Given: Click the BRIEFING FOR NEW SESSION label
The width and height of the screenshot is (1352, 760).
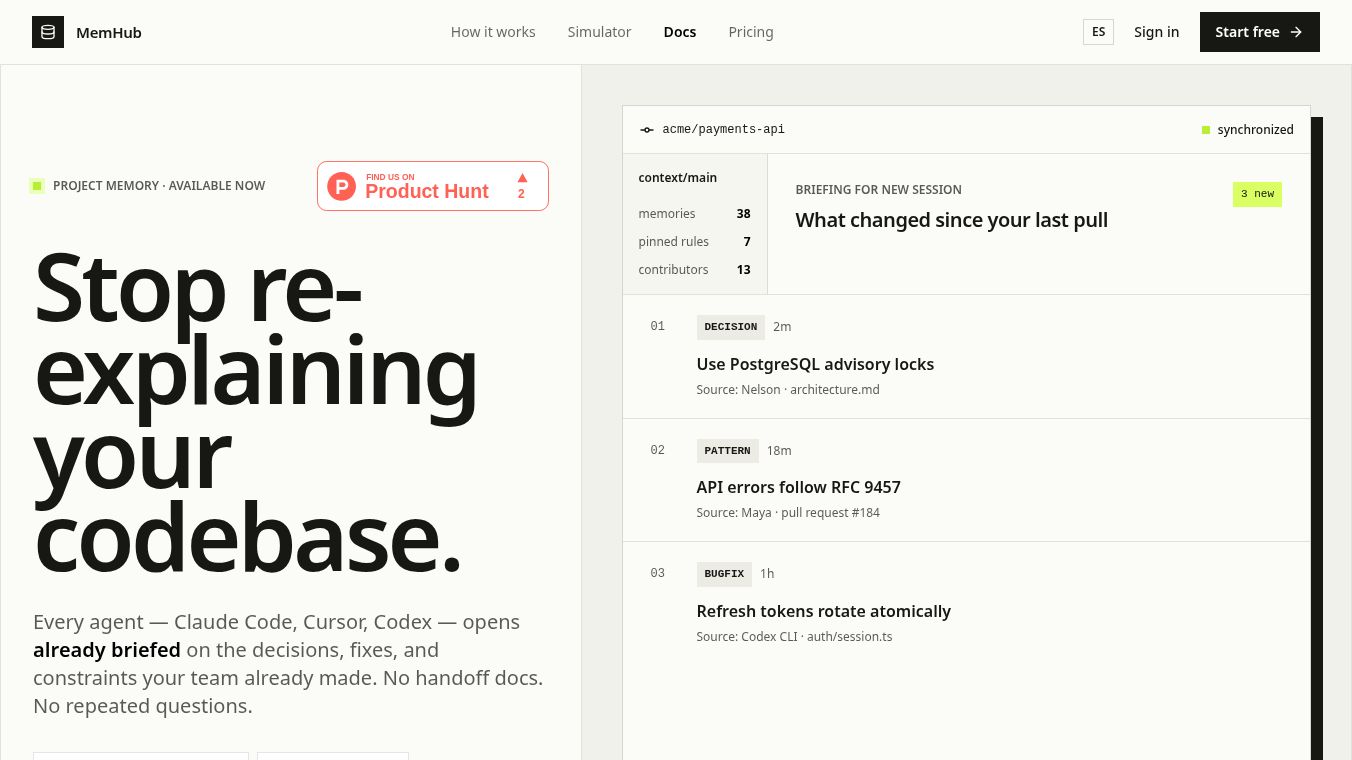Looking at the screenshot, I should pos(879,190).
